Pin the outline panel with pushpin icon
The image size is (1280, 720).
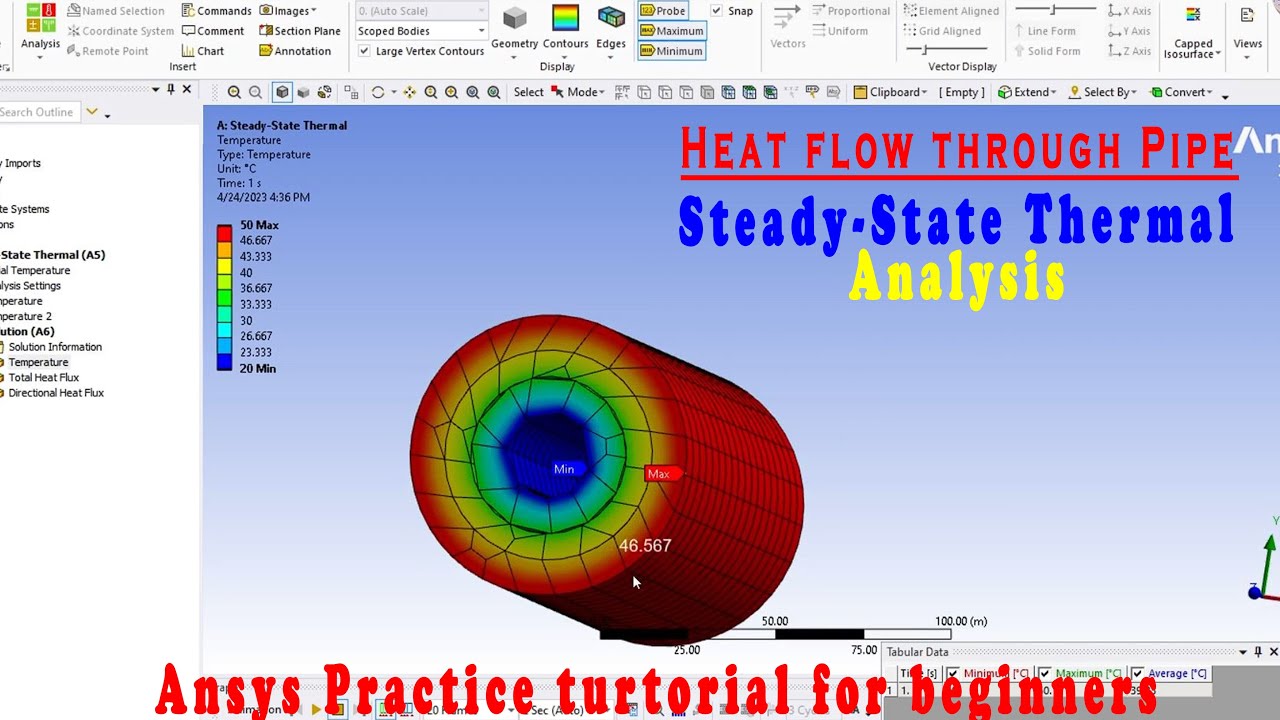tap(170, 90)
